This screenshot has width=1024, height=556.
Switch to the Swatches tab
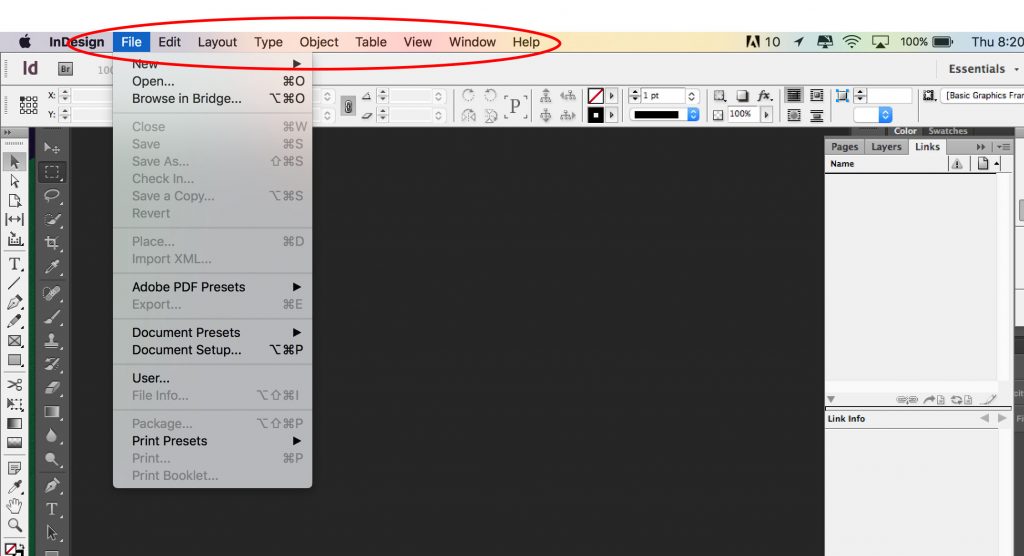click(948, 131)
